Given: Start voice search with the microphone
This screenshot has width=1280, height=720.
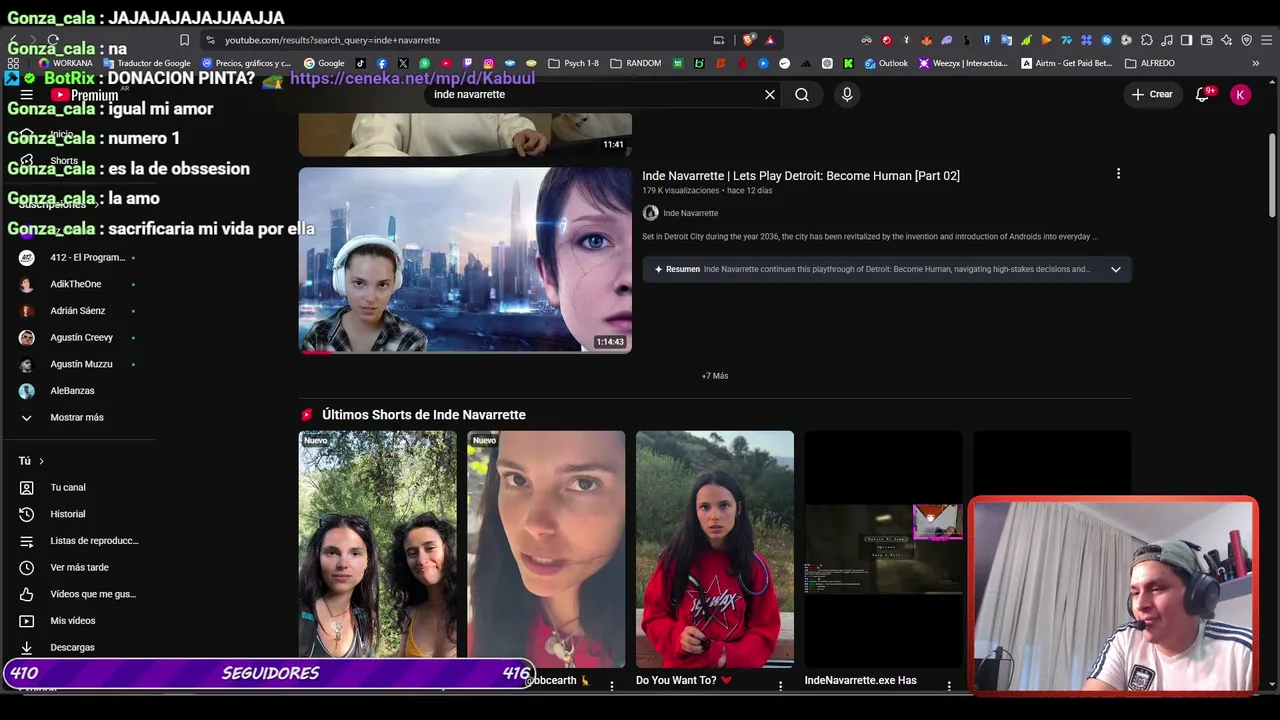Looking at the screenshot, I should coord(847,95).
